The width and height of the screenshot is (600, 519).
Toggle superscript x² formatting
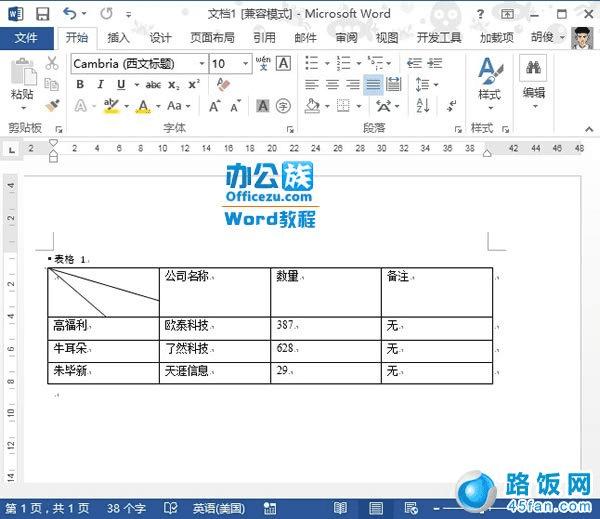(x=194, y=84)
